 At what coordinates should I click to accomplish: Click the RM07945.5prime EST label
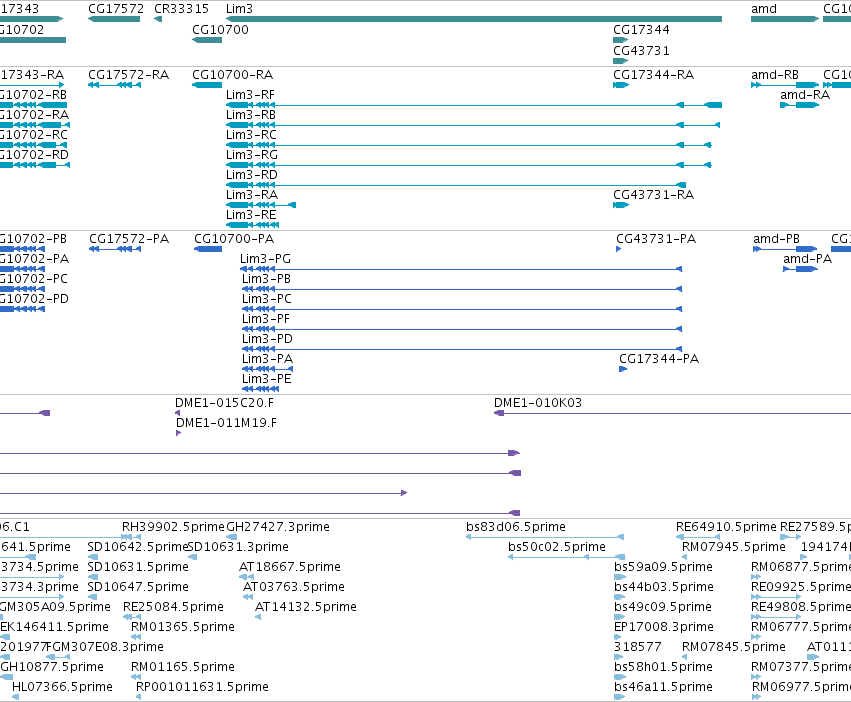tap(734, 547)
